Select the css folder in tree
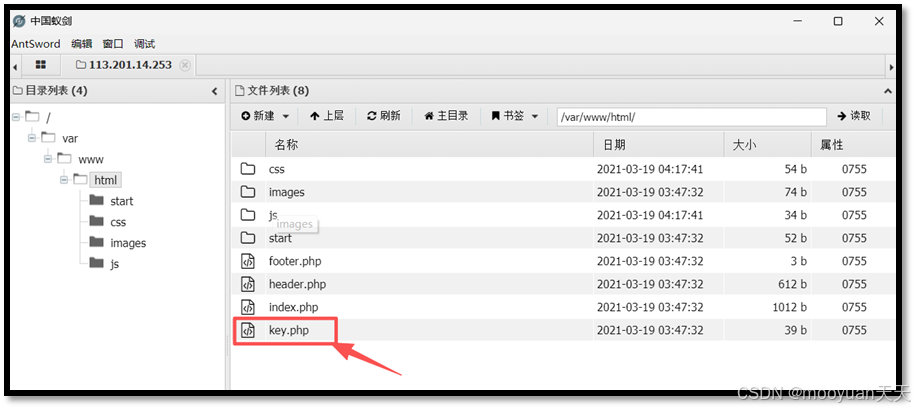The width and height of the screenshot is (915, 409). [118, 222]
